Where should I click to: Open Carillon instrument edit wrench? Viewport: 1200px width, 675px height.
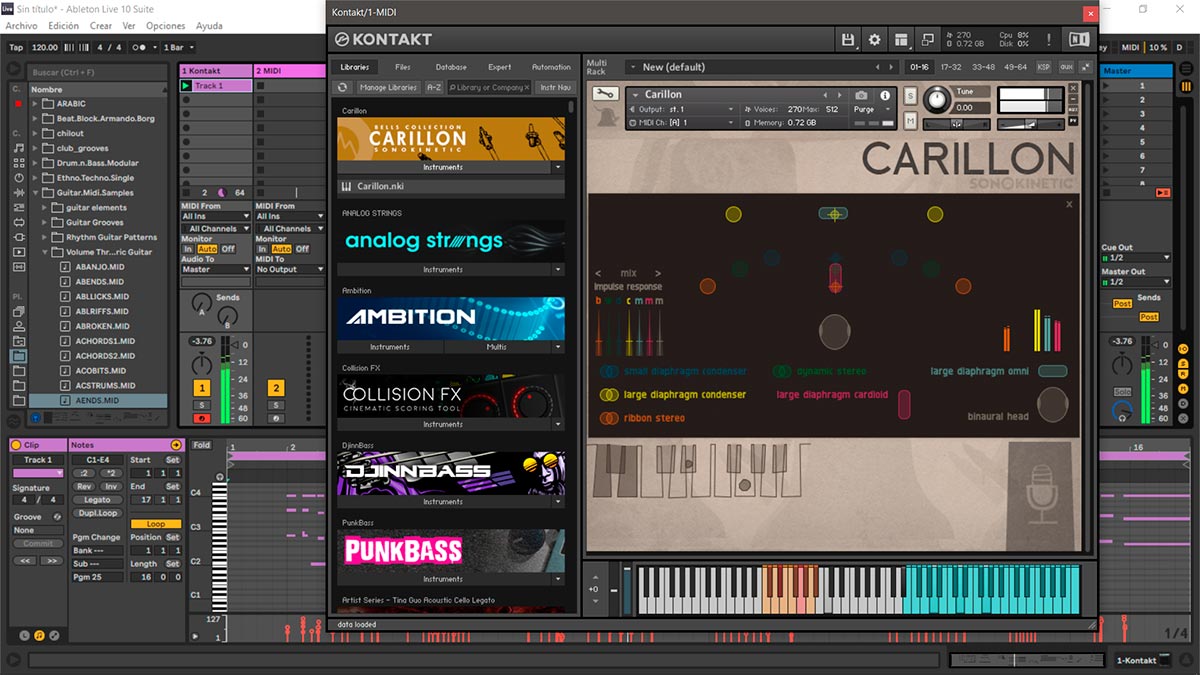tap(604, 94)
